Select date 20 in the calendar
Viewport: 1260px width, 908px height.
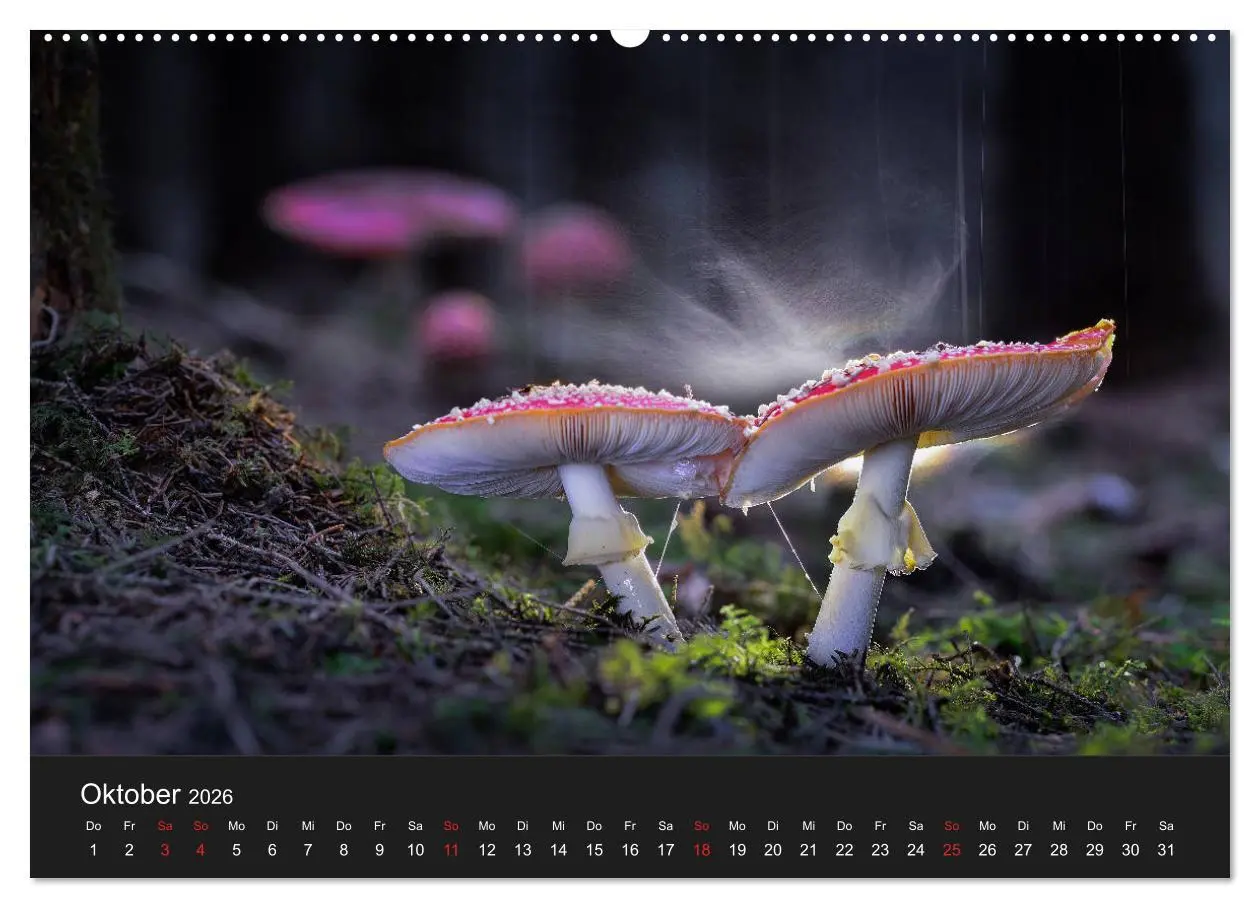[773, 850]
